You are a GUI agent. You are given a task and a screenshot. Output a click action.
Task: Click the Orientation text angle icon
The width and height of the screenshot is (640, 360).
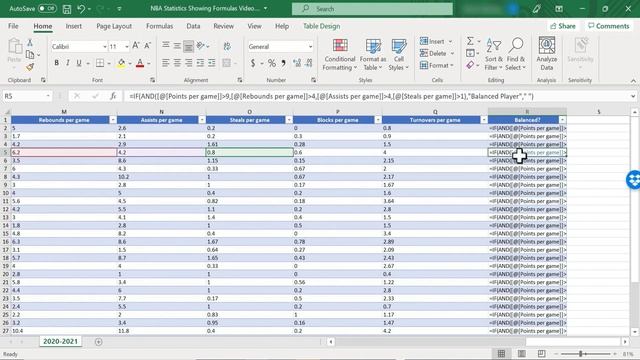(200, 46)
